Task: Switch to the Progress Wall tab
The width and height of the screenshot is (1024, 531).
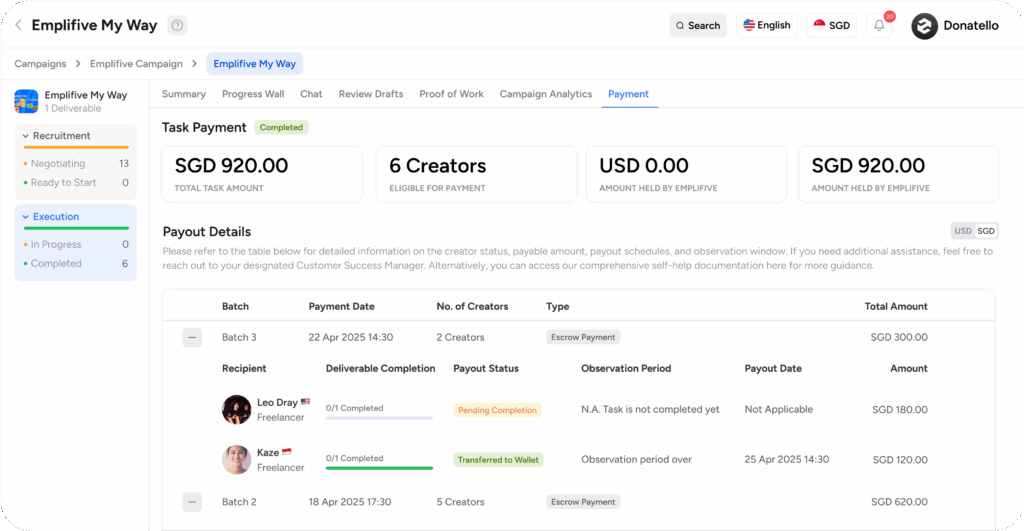Action: click(253, 94)
